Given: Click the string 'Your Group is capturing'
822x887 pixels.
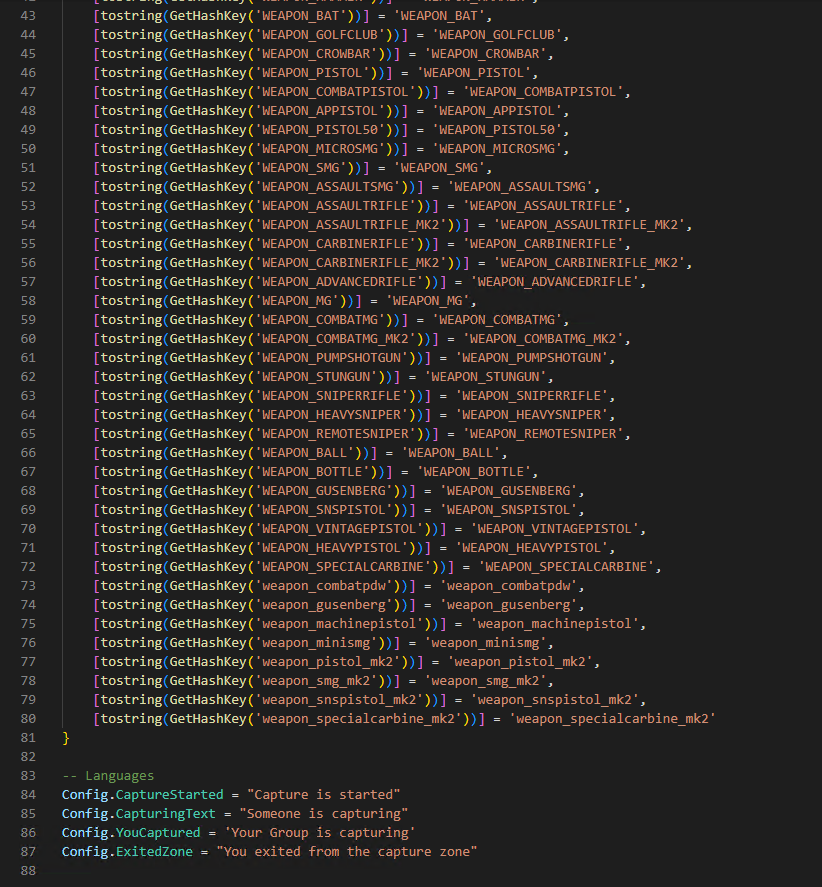Looking at the screenshot, I should click(320, 833).
